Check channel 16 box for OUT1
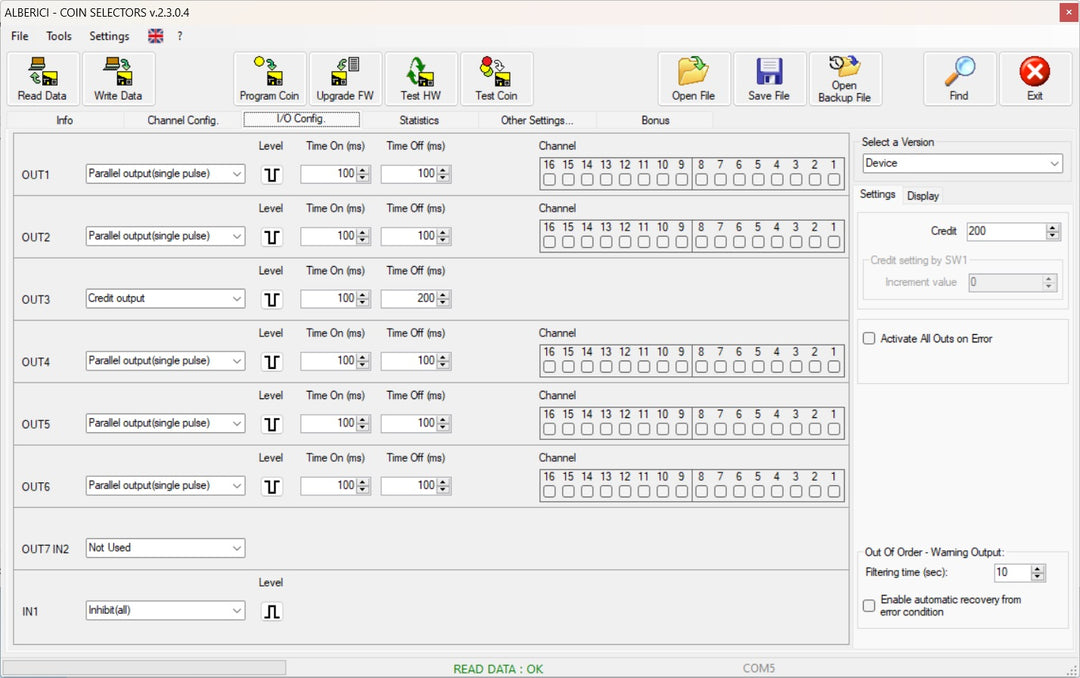Image resolution: width=1080 pixels, height=678 pixels. click(x=549, y=180)
